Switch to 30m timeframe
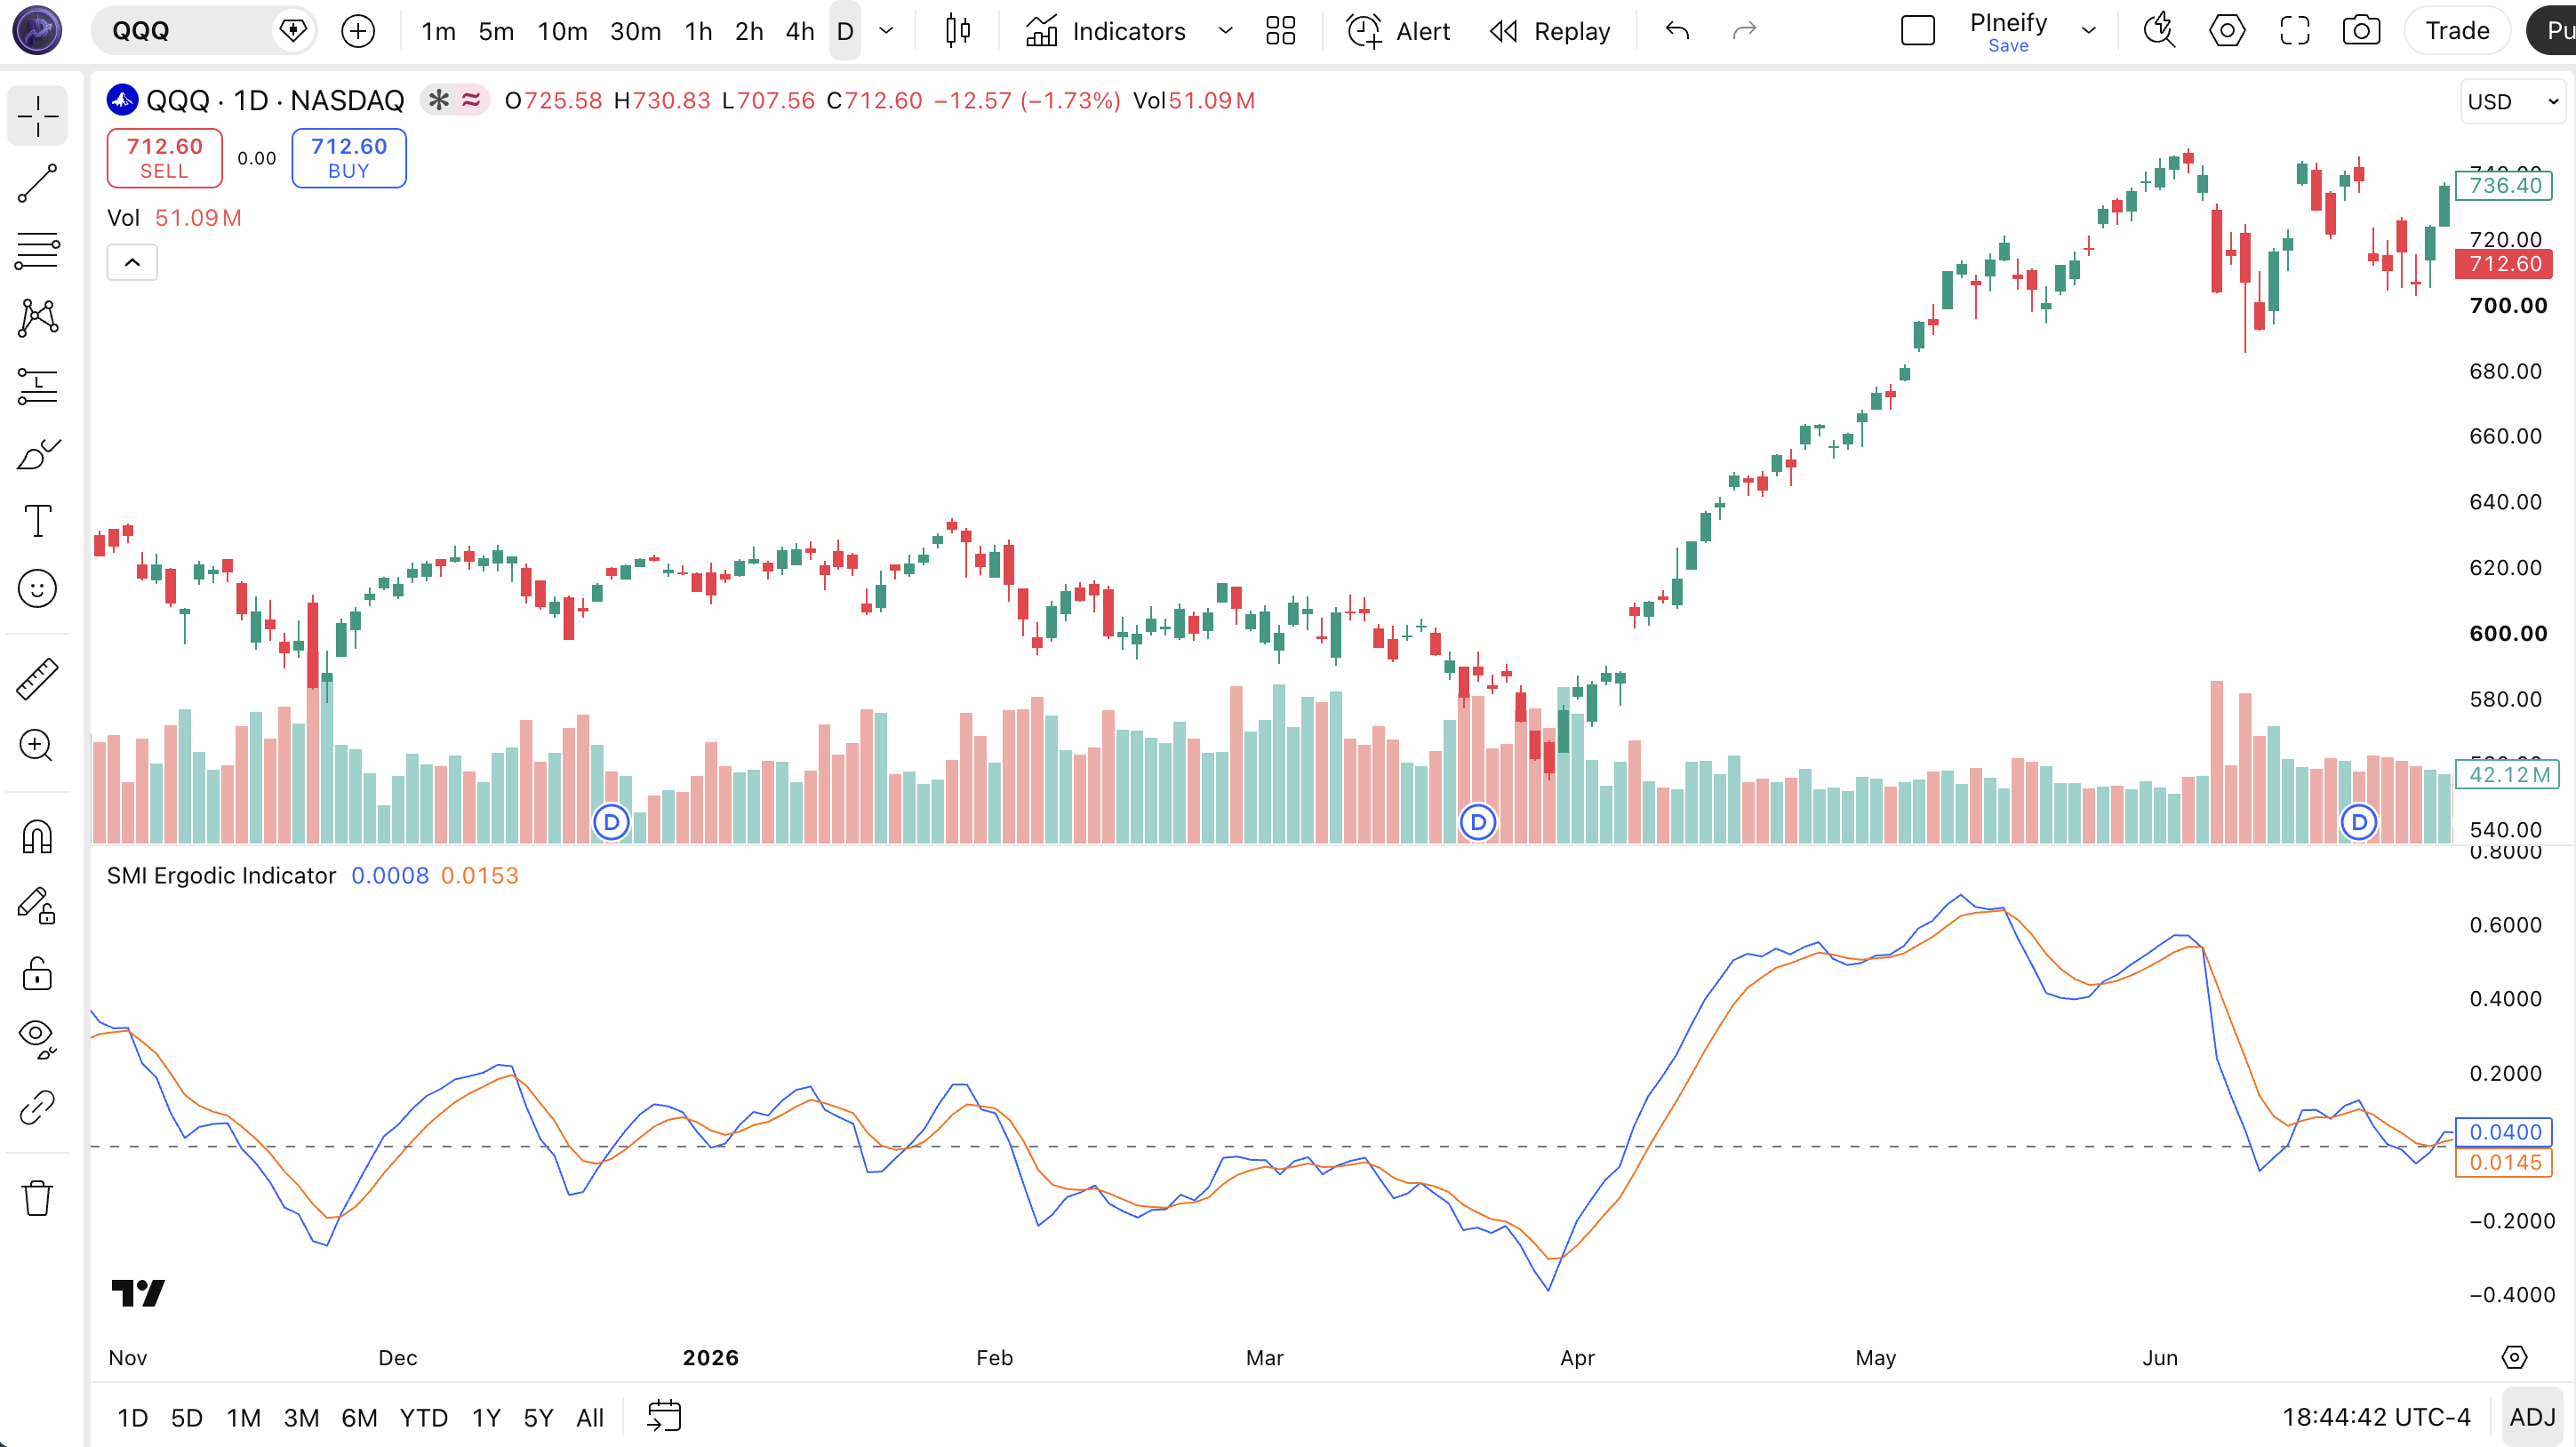The width and height of the screenshot is (2576, 1447). pyautogui.click(x=635, y=31)
